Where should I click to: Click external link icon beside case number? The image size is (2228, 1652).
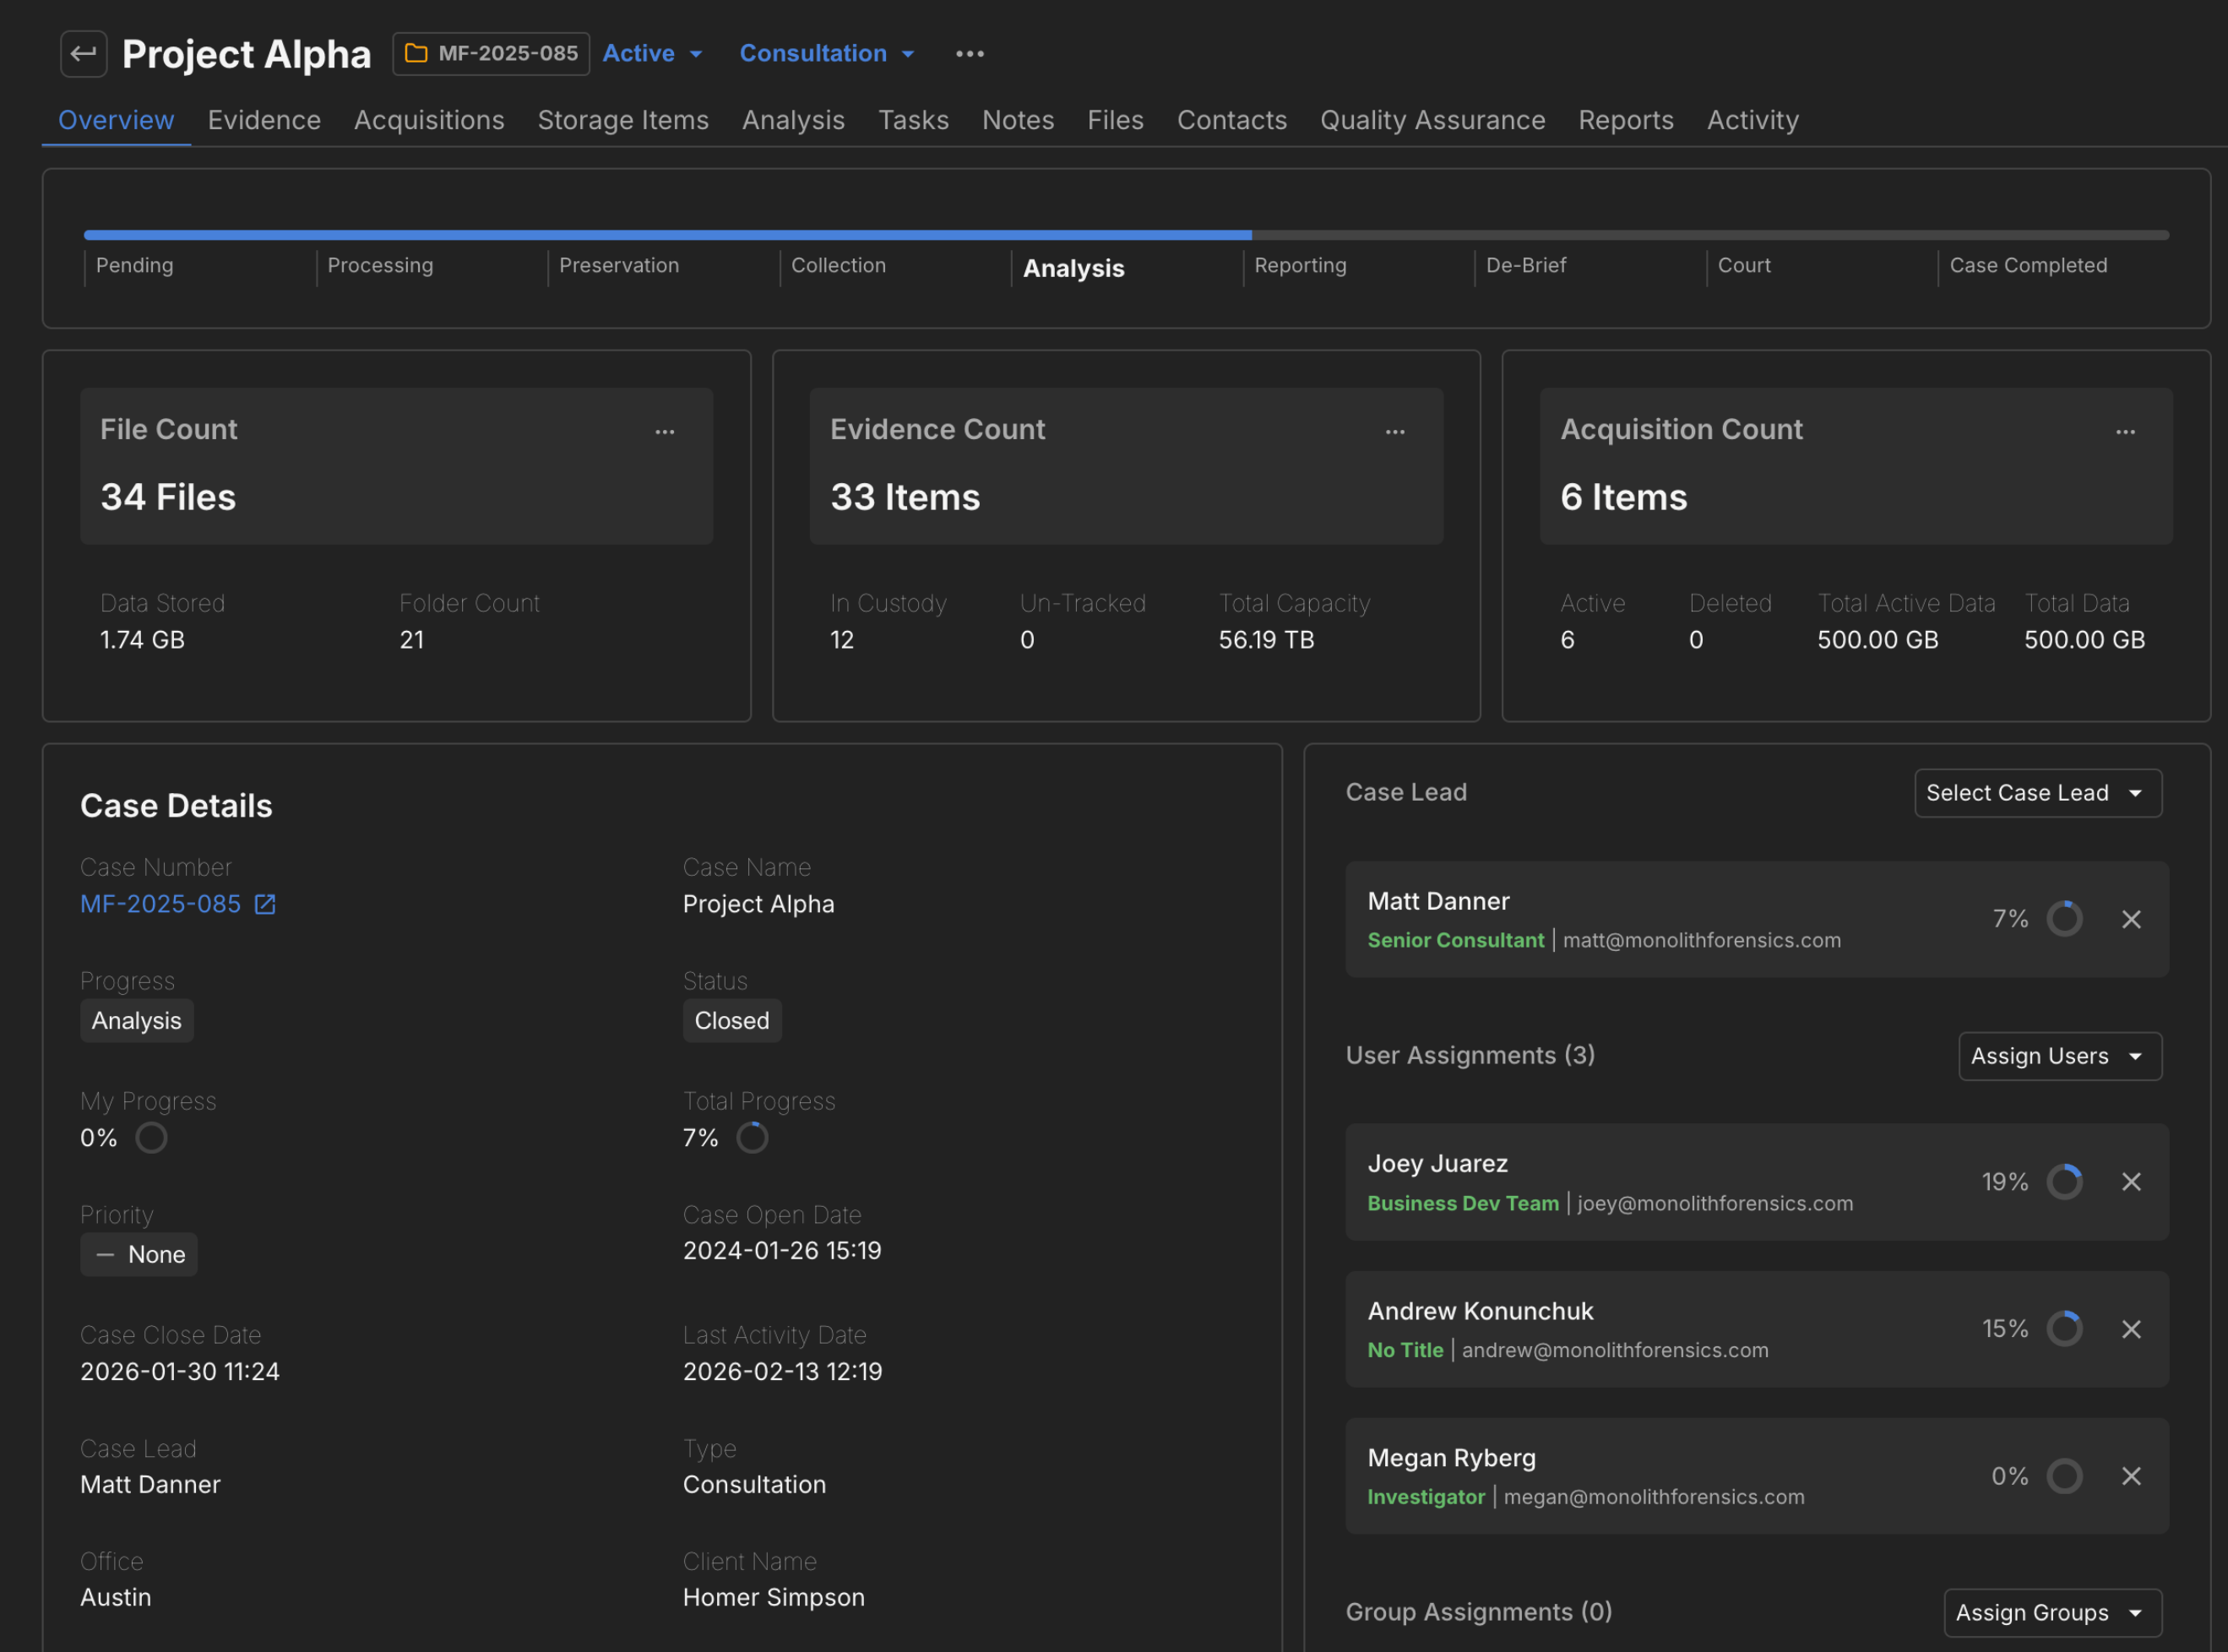(x=265, y=904)
